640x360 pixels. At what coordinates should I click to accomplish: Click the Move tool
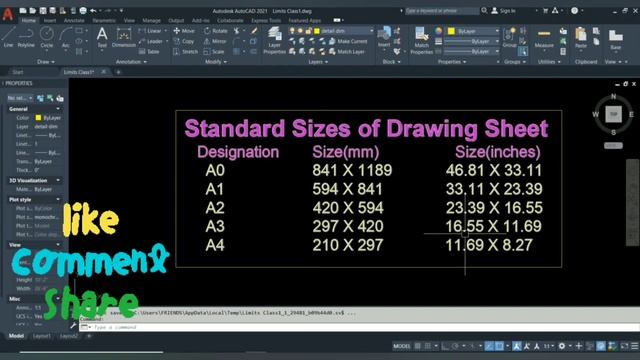[x=184, y=31]
